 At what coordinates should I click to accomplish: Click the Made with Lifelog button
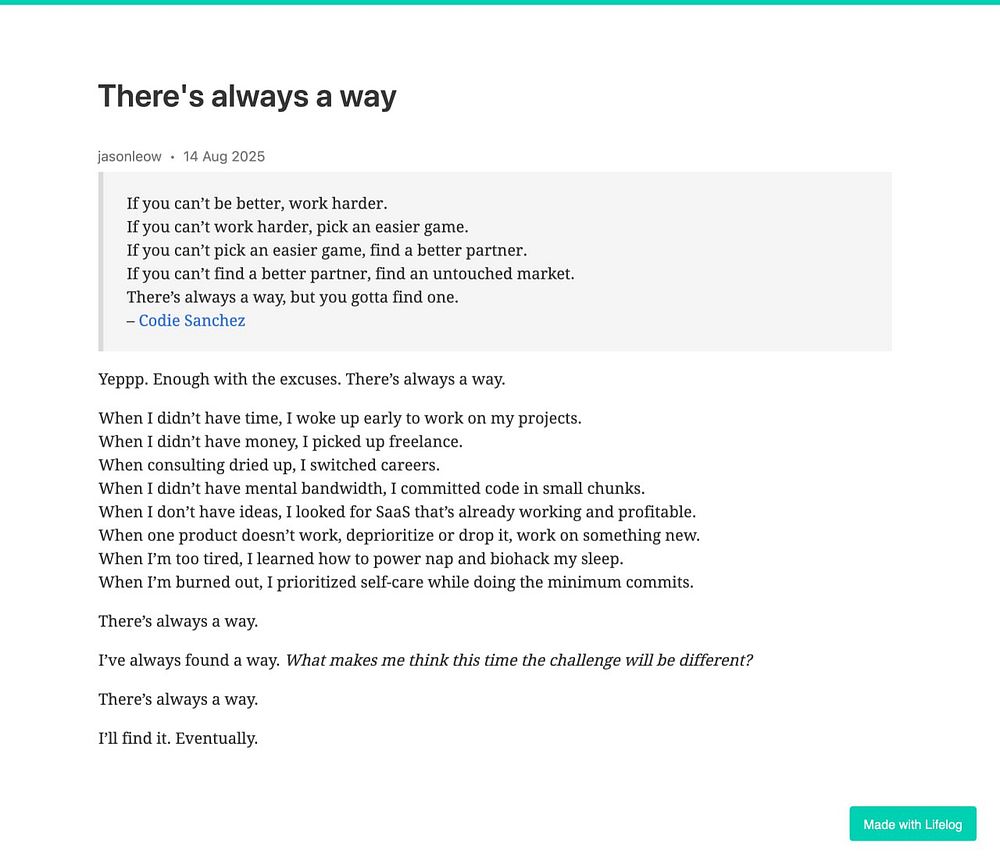coord(913,823)
